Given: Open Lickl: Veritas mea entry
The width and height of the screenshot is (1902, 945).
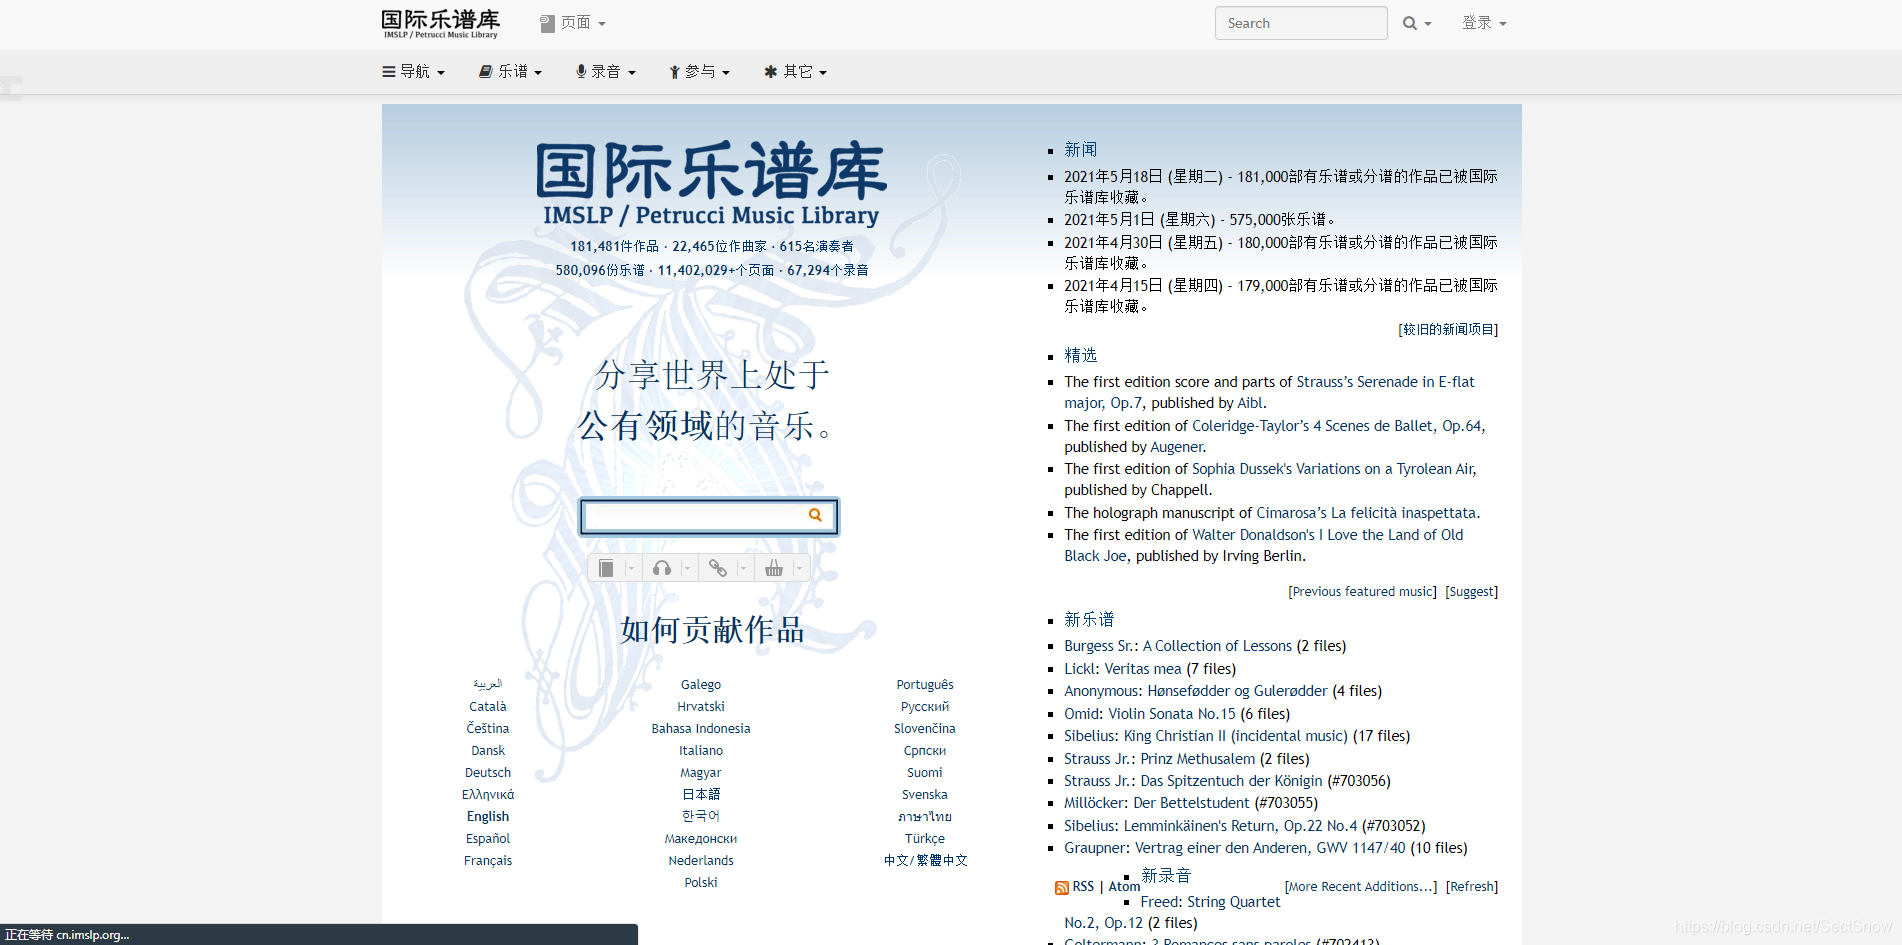Looking at the screenshot, I should (x=1123, y=669).
